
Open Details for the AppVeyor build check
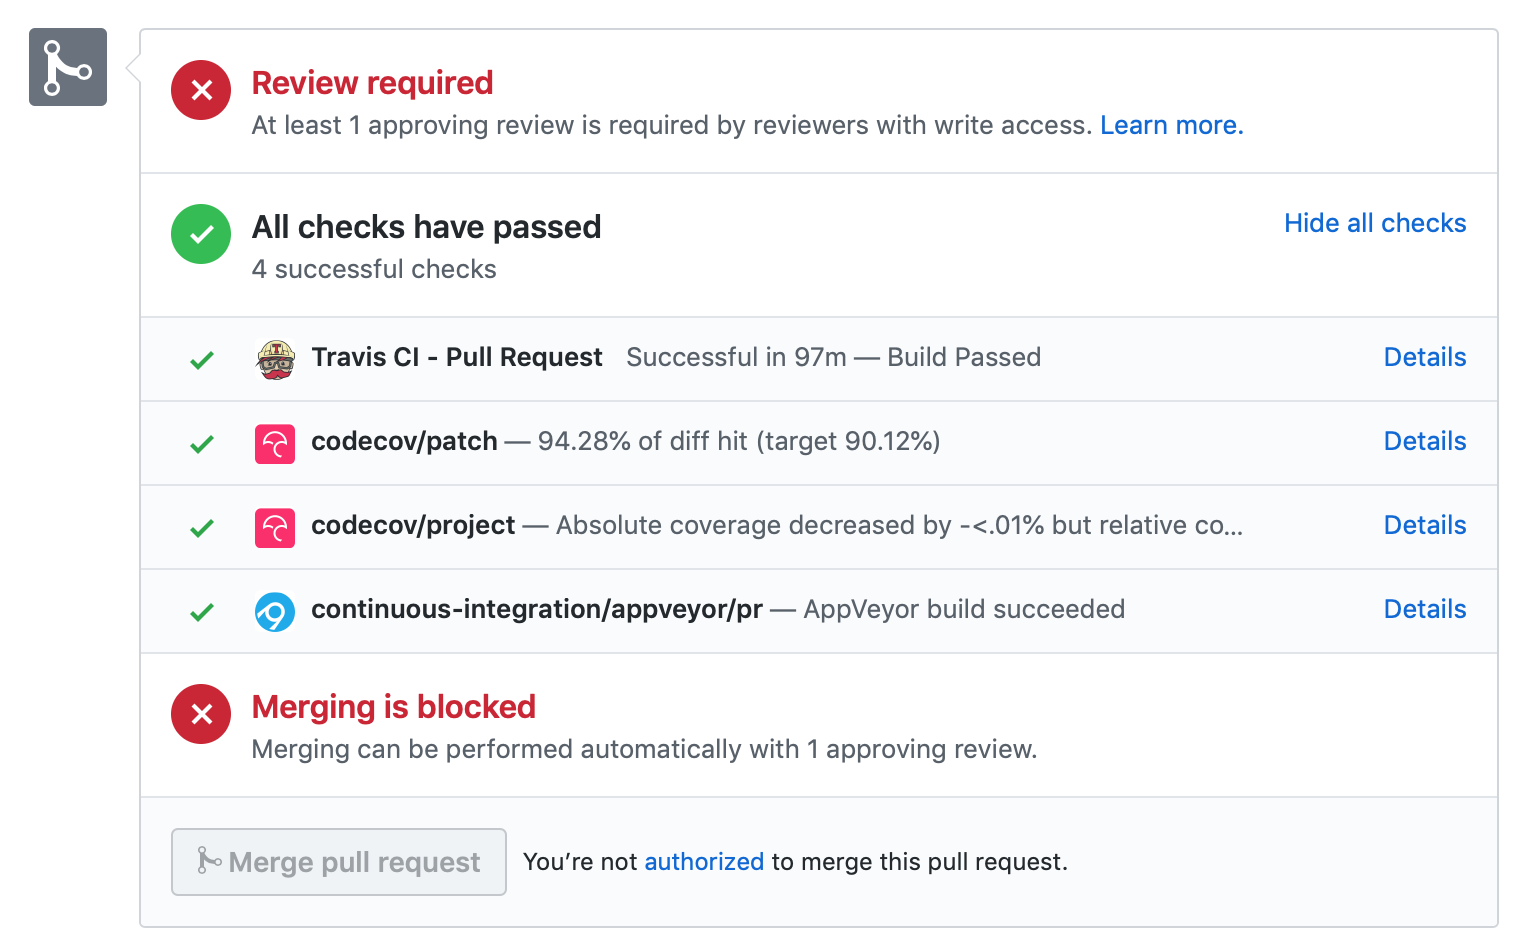pos(1424,609)
